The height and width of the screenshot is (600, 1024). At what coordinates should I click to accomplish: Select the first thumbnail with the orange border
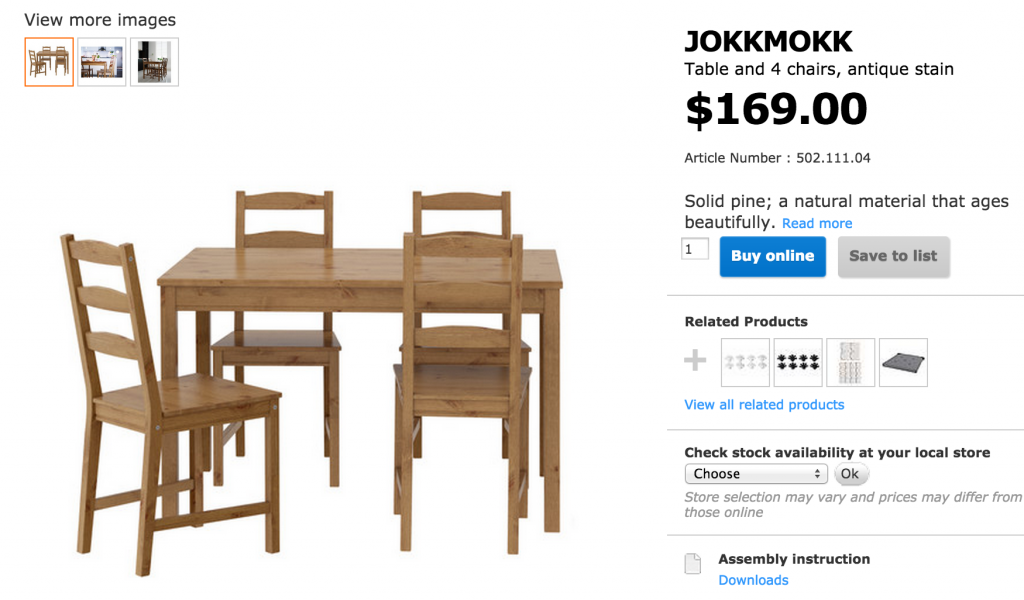click(49, 62)
